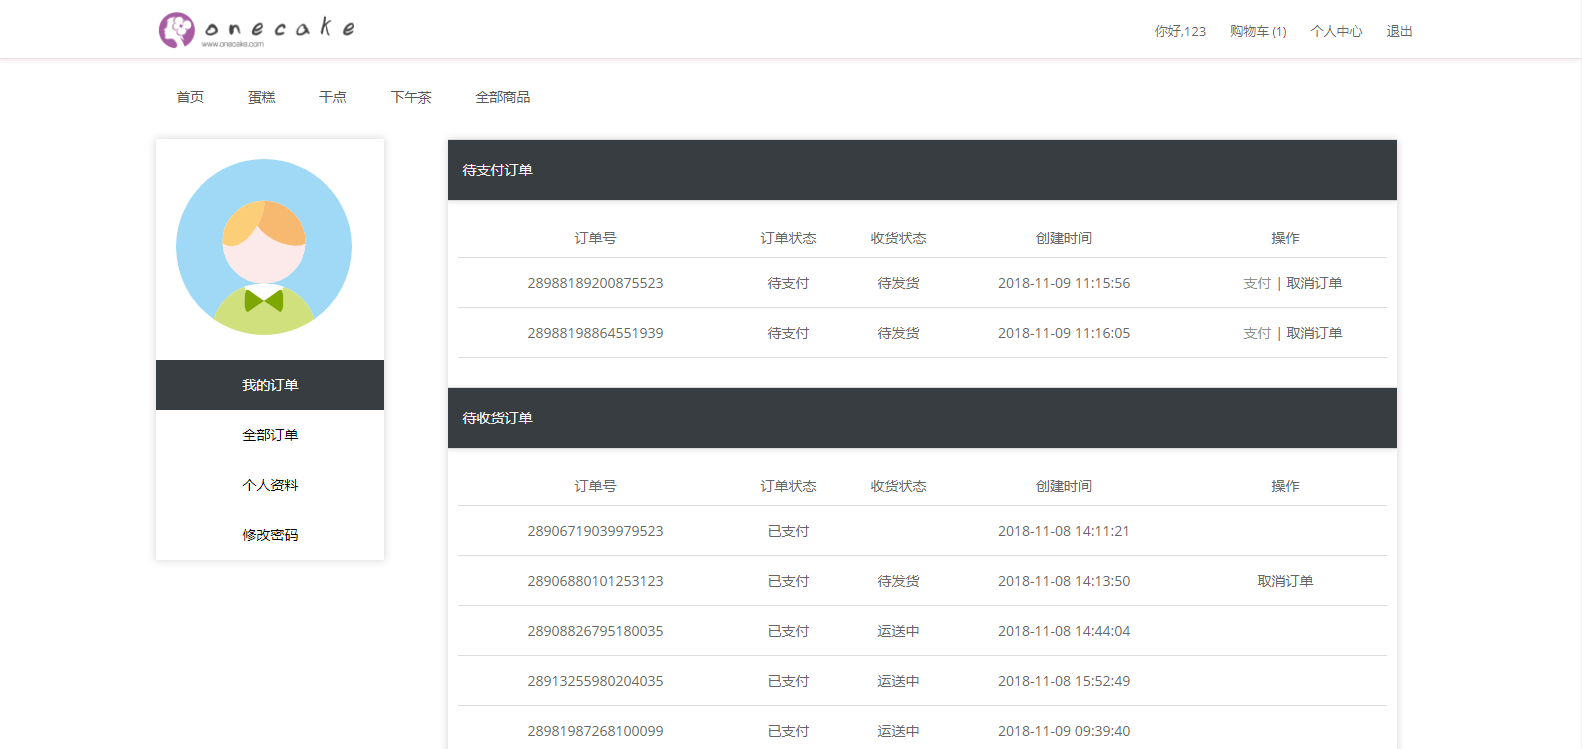The height and width of the screenshot is (749, 1582).
Task: Open the 下午茶 category
Action: [x=411, y=97]
